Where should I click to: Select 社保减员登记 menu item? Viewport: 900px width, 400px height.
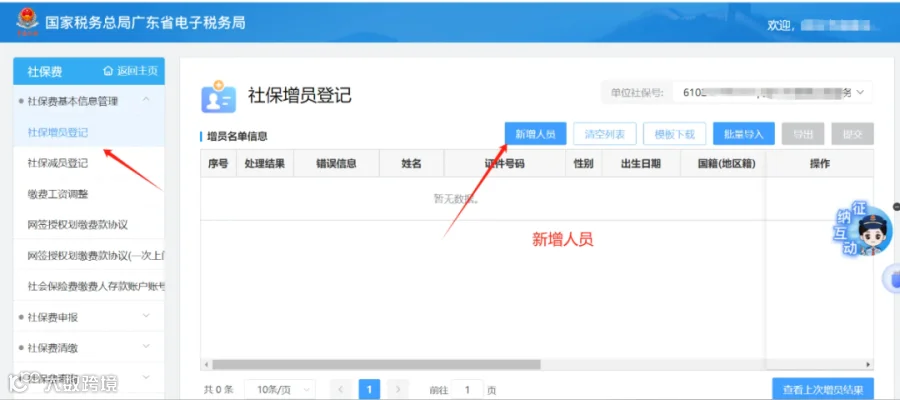pyautogui.click(x=89, y=163)
